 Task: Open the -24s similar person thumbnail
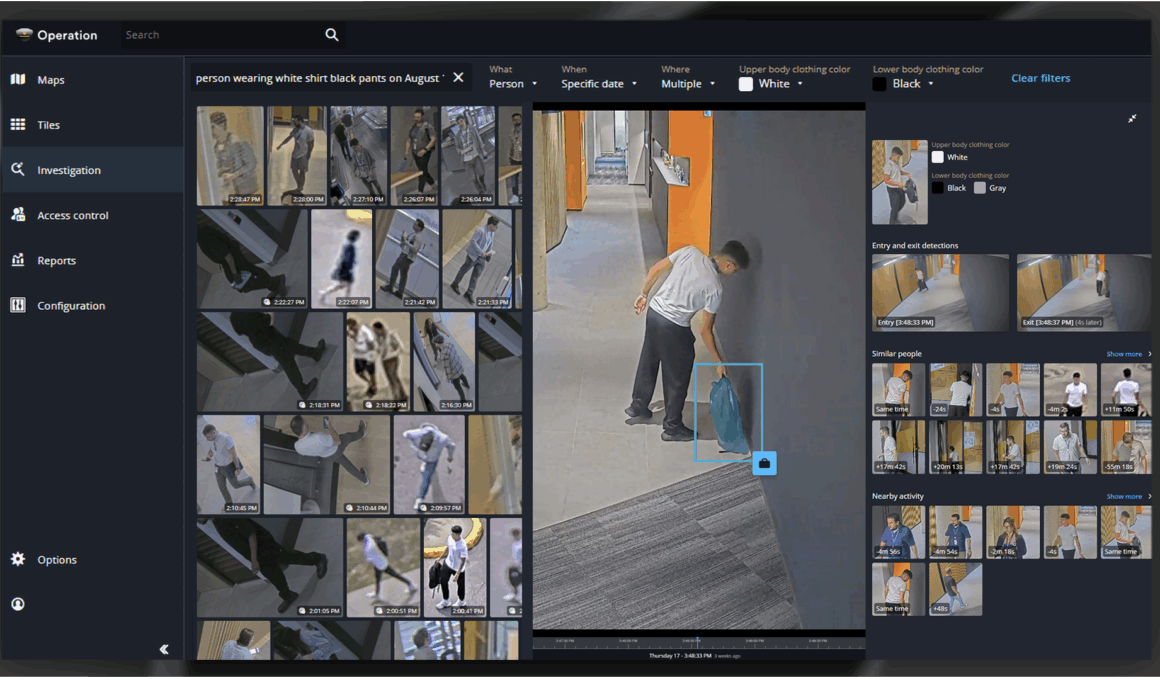pos(955,389)
